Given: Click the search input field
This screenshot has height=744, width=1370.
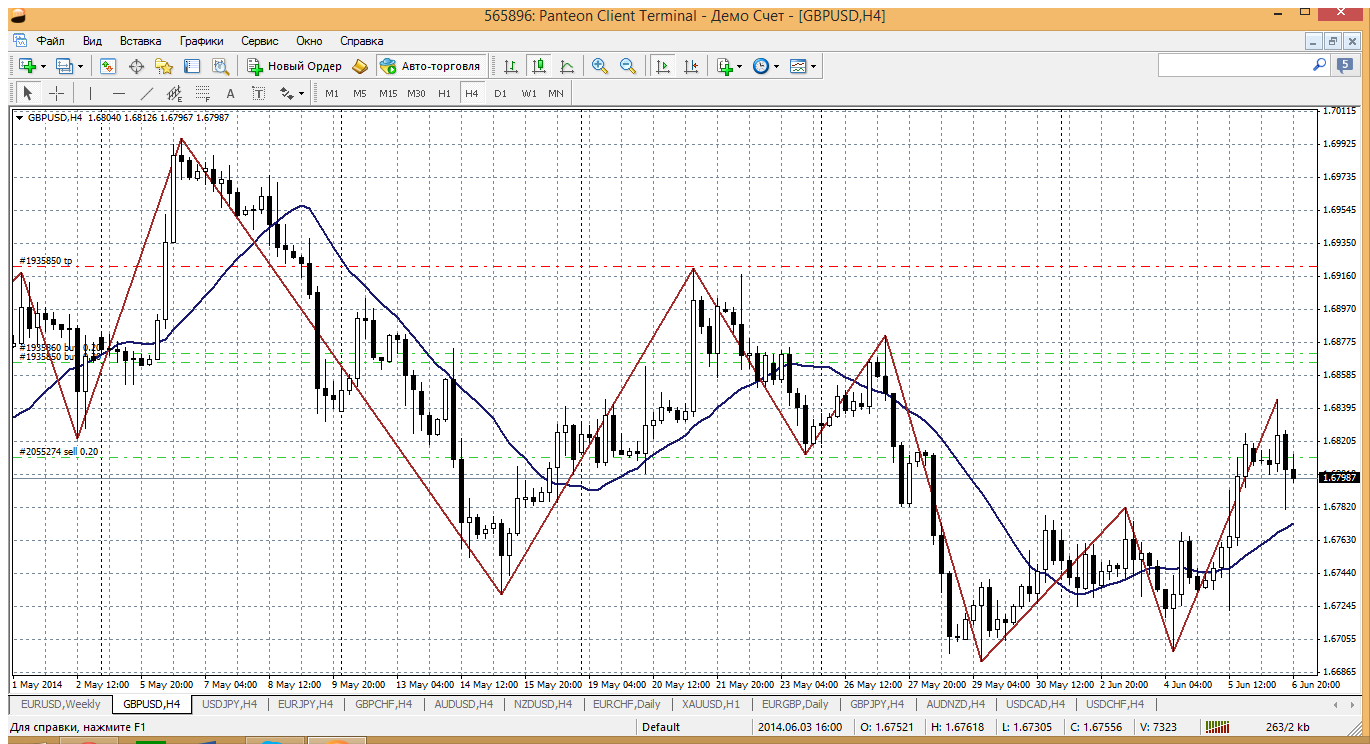Looking at the screenshot, I should (1235, 65).
